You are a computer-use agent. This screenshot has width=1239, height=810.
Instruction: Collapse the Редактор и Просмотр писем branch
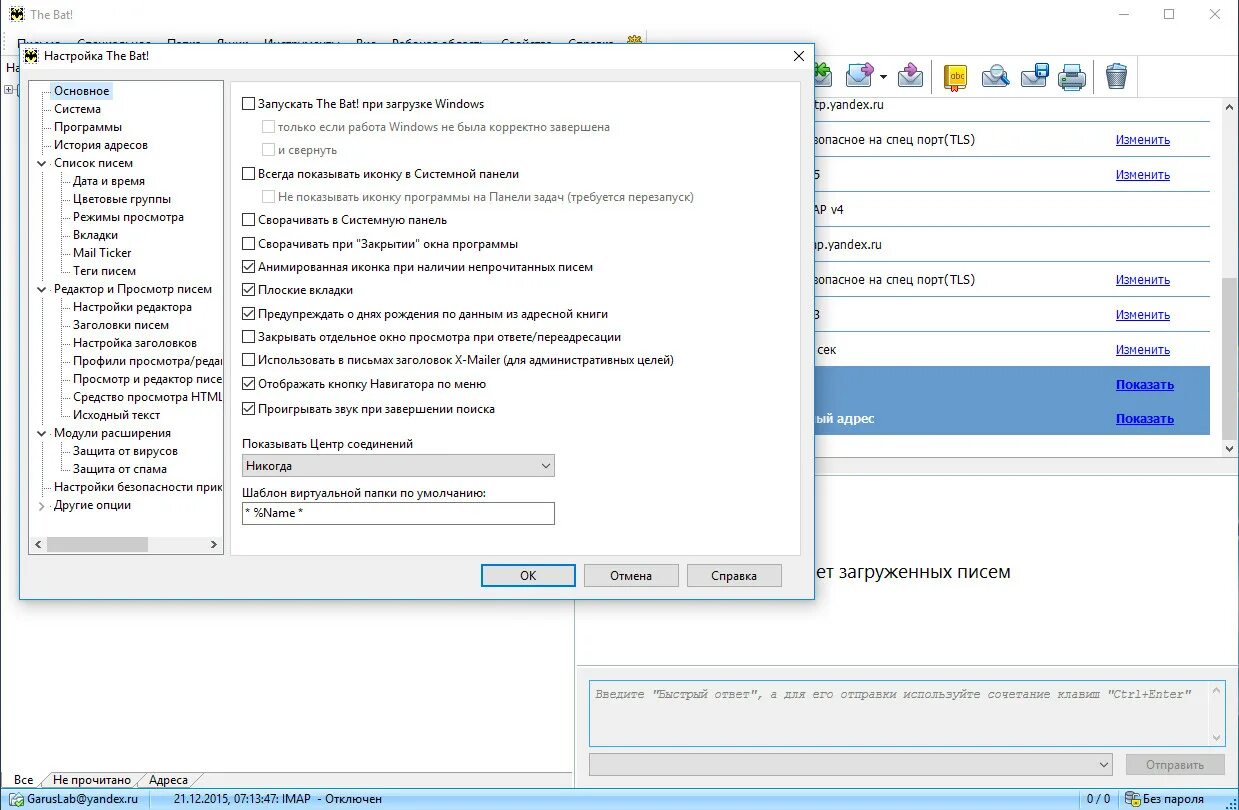42,289
